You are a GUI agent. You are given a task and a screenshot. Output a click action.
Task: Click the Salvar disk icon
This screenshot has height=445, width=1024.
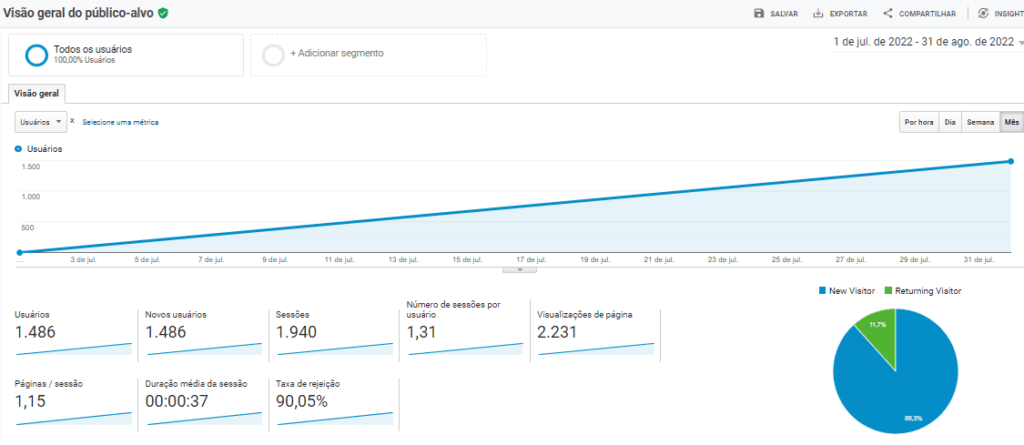tap(759, 13)
